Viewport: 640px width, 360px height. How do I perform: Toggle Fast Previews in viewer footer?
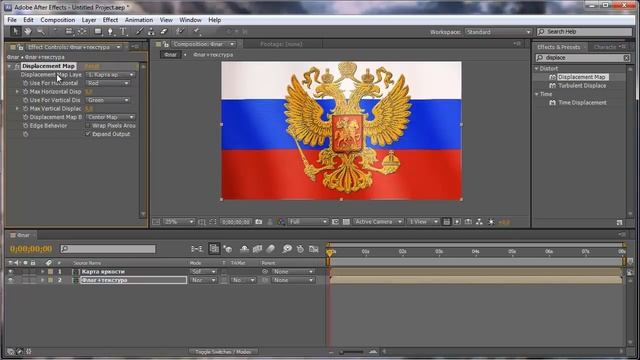[x=457, y=222]
